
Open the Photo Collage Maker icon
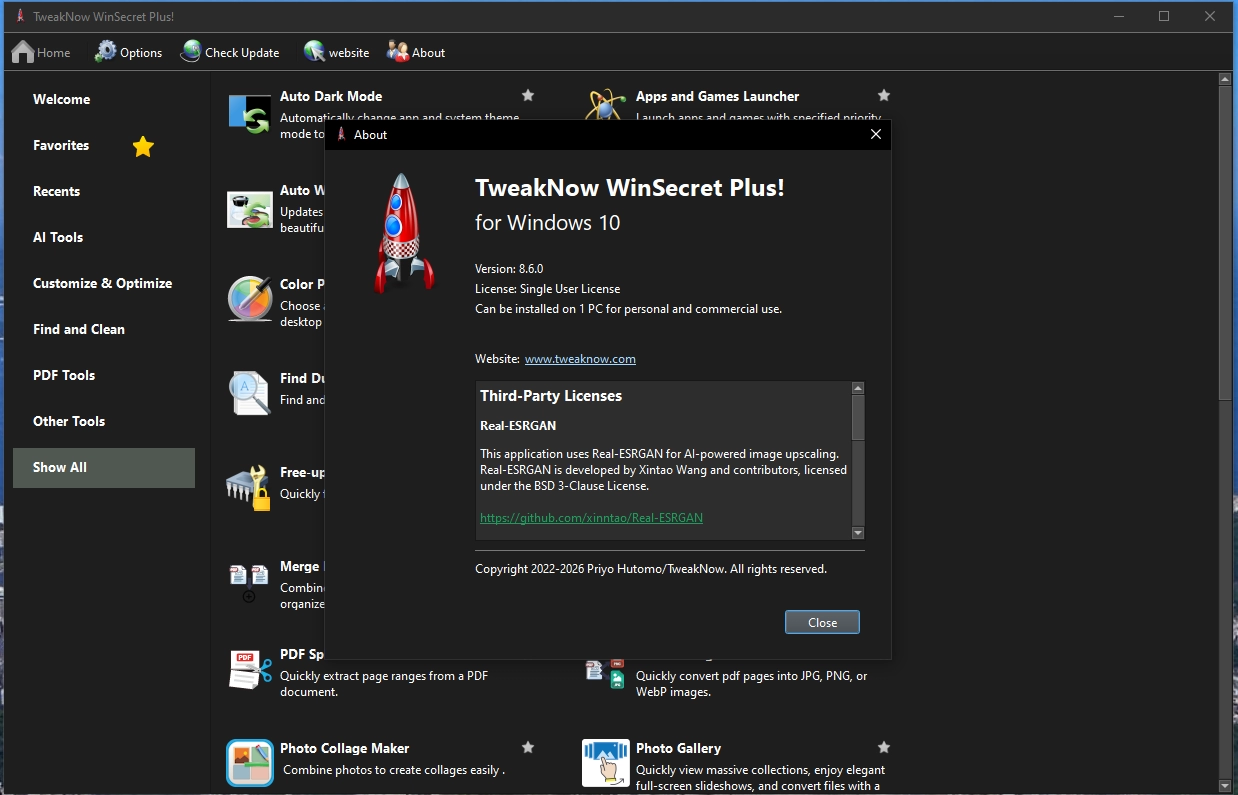point(250,763)
